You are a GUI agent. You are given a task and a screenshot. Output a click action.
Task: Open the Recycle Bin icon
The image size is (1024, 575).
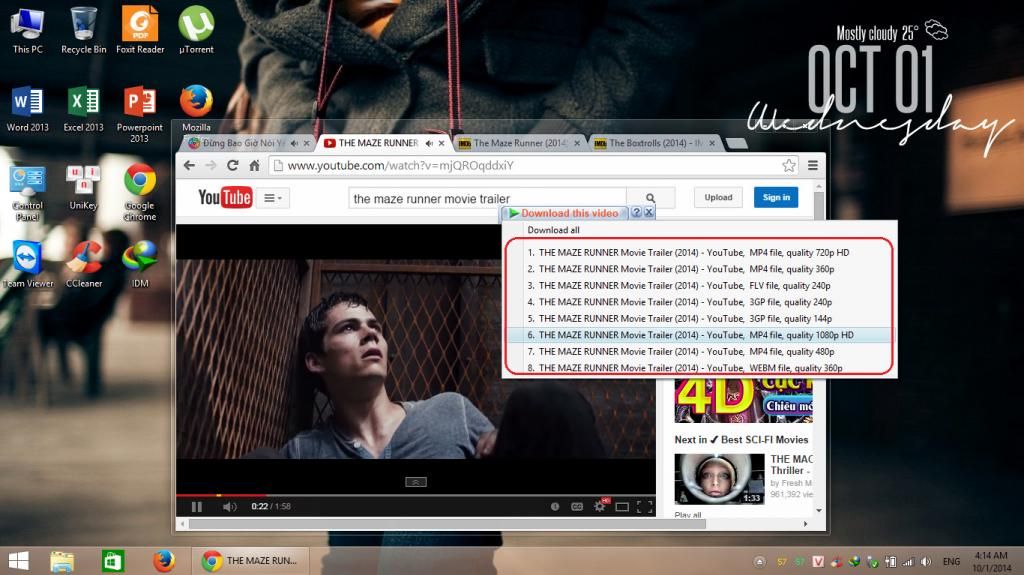coord(84,30)
